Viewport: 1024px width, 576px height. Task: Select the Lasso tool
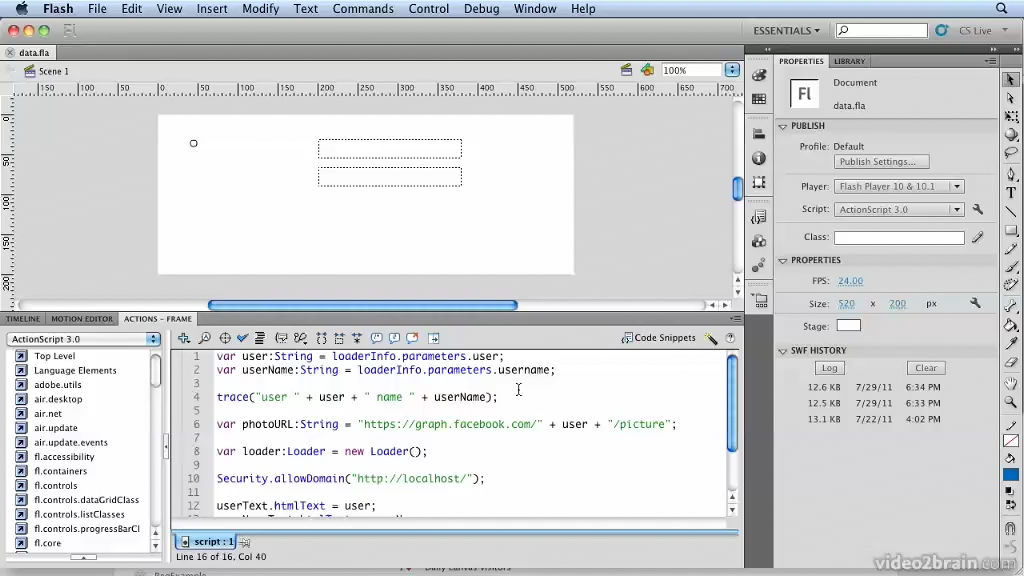coord(1011,153)
